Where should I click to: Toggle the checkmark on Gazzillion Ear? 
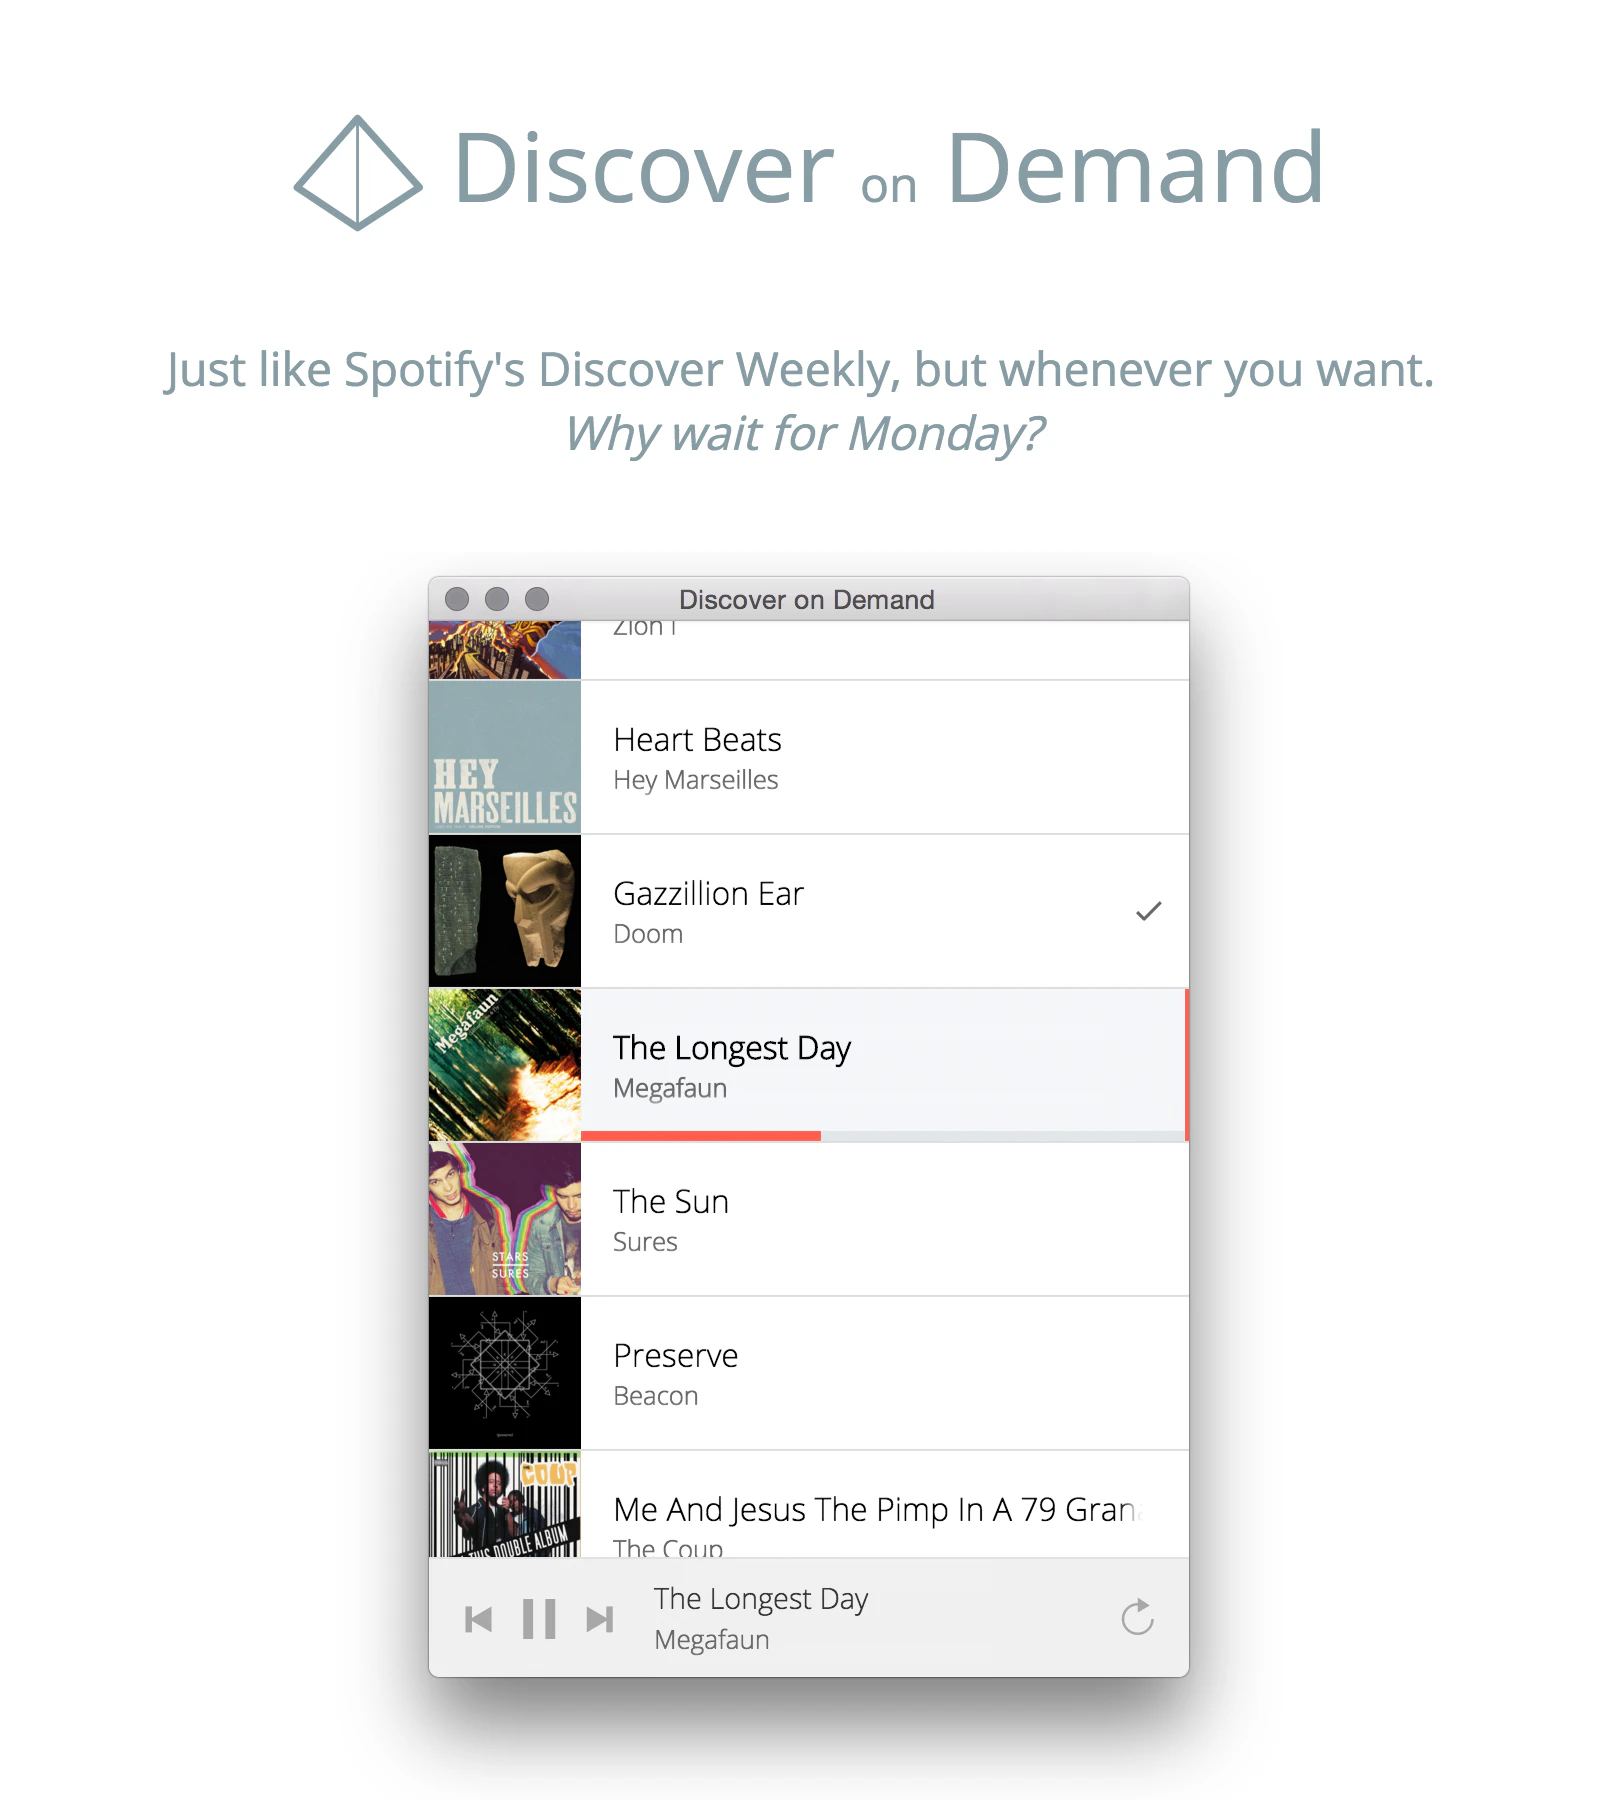(1149, 909)
